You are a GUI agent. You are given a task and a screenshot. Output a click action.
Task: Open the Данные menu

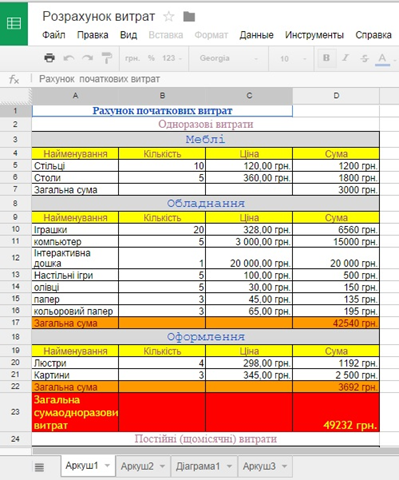coord(256,35)
